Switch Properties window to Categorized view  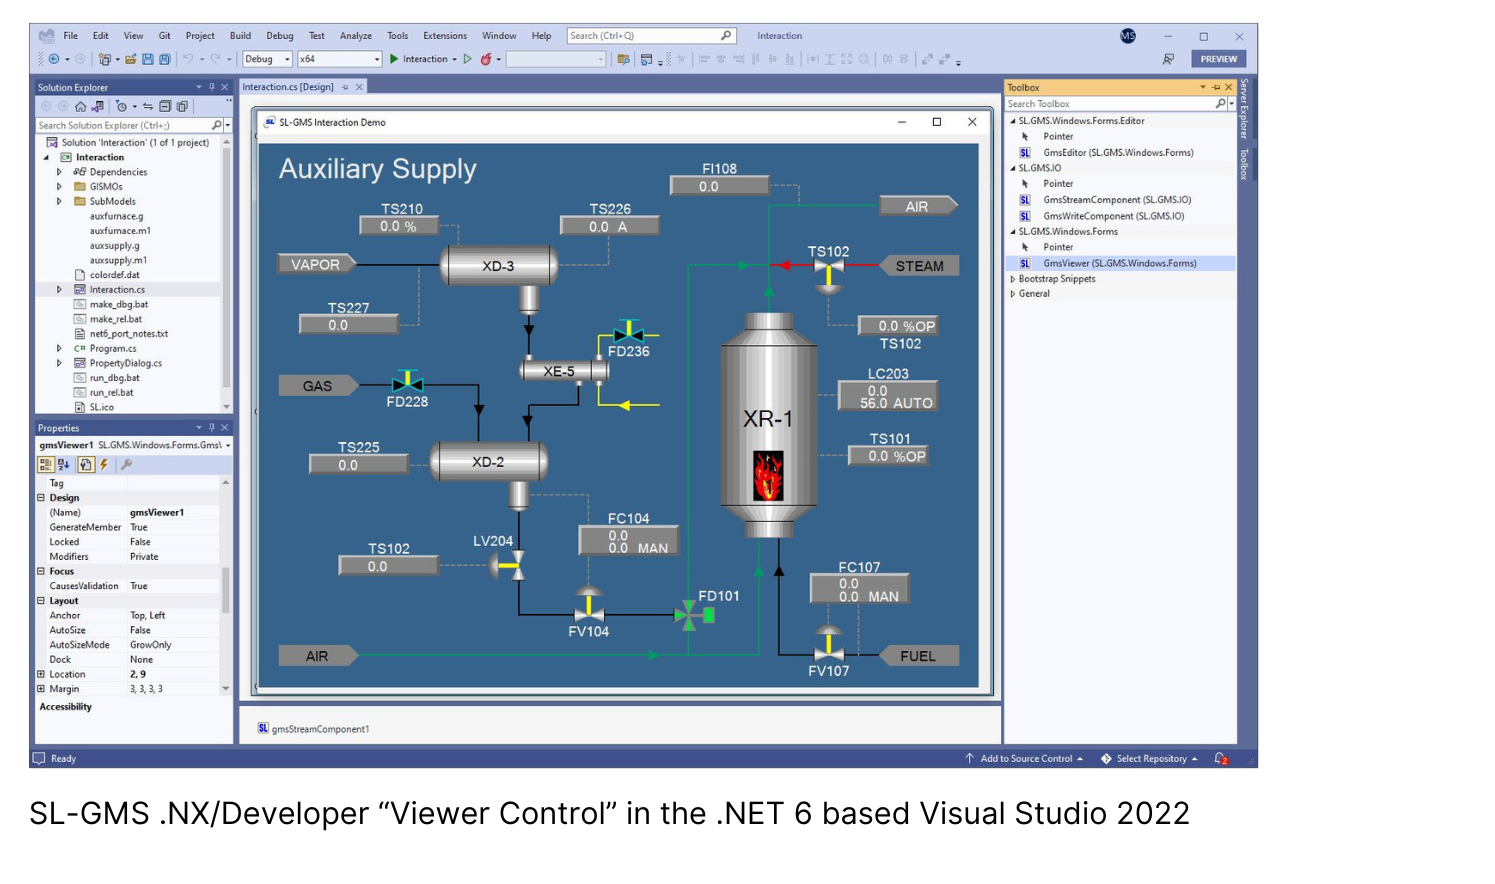(x=44, y=463)
